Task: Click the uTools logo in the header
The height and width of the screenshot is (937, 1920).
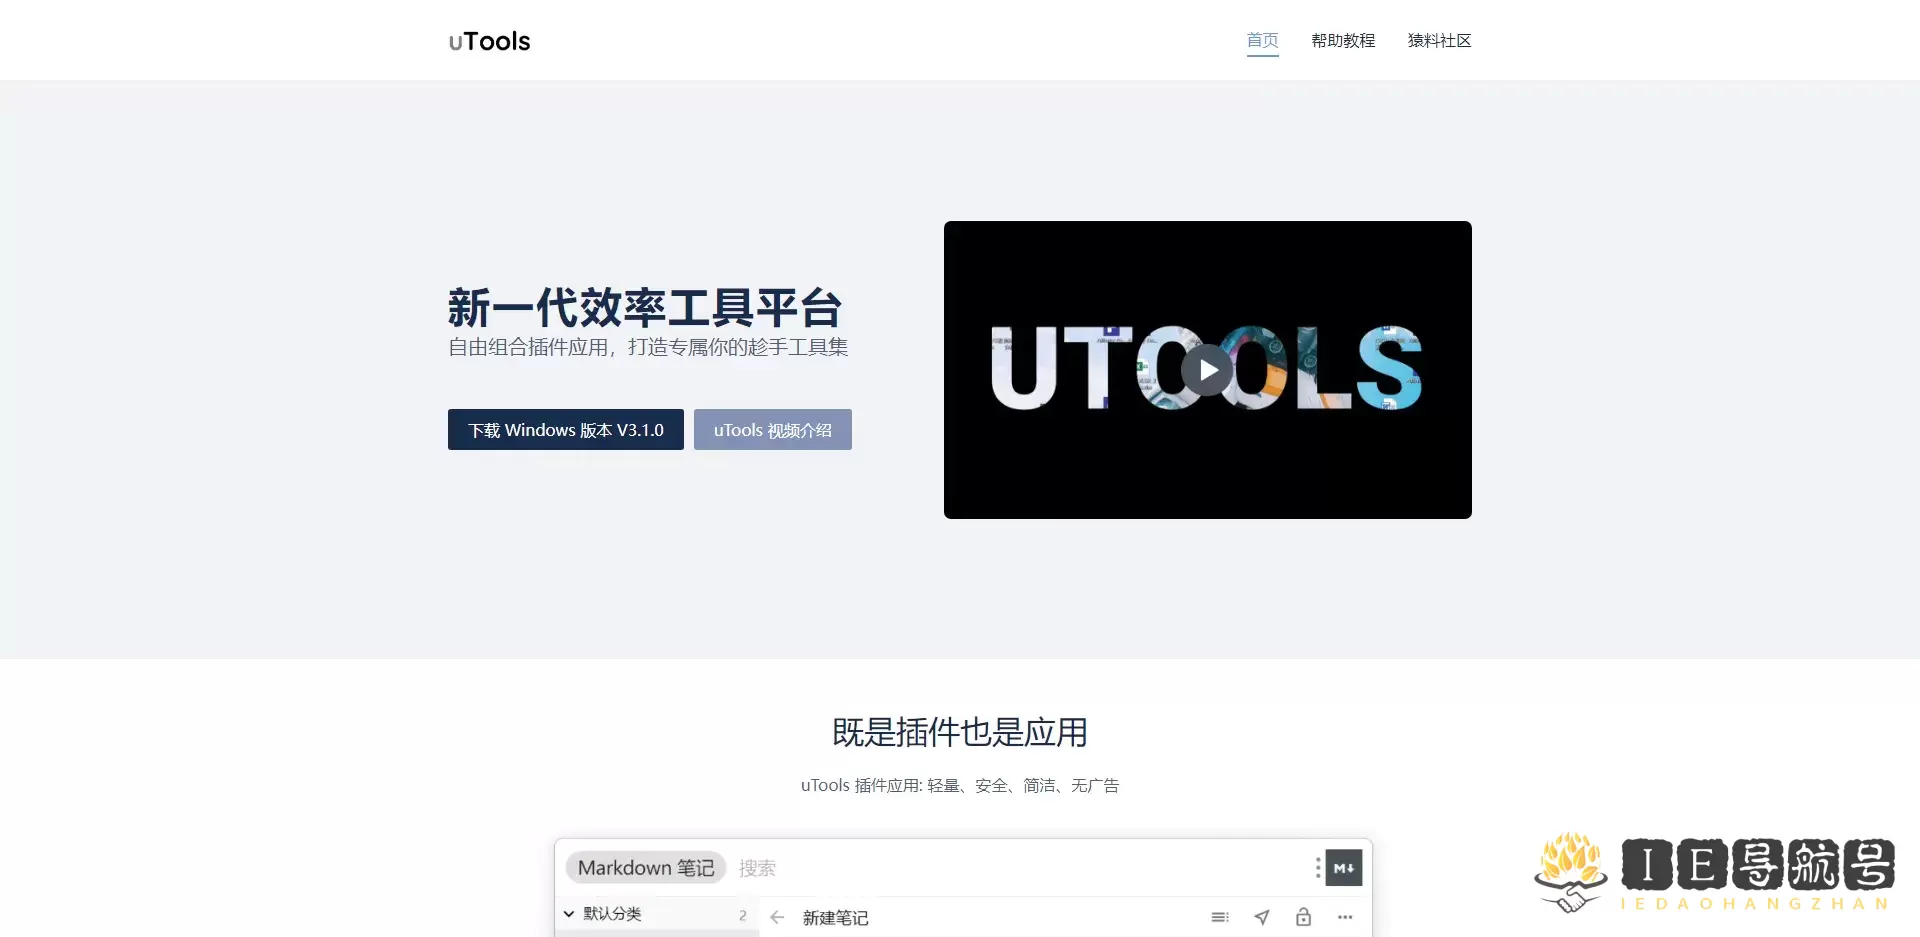Action: tap(489, 41)
